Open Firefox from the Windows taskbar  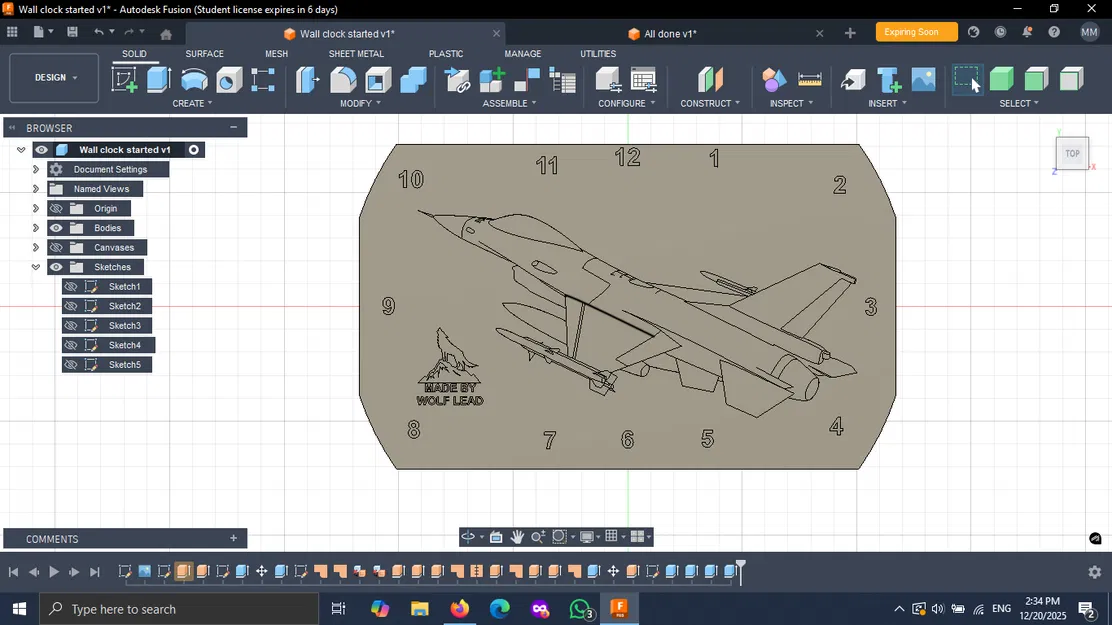tap(459, 608)
